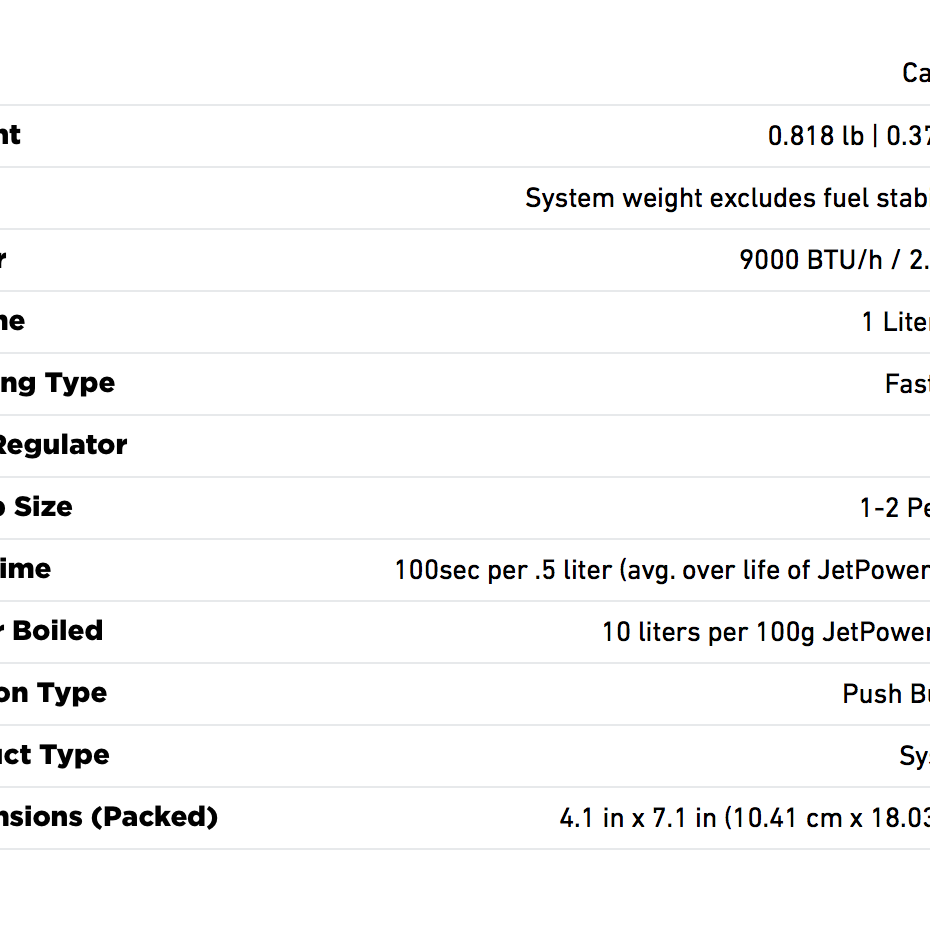This screenshot has width=930, height=930.
Task: Select the "Ca" text in the top row
Action: 915,74
